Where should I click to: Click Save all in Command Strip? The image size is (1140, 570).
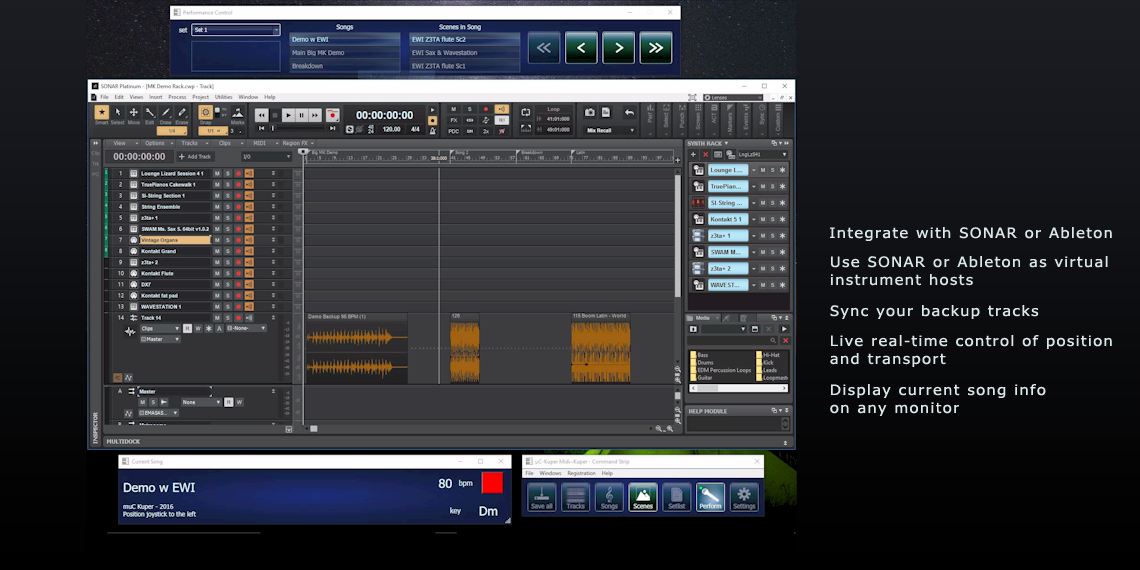point(542,497)
